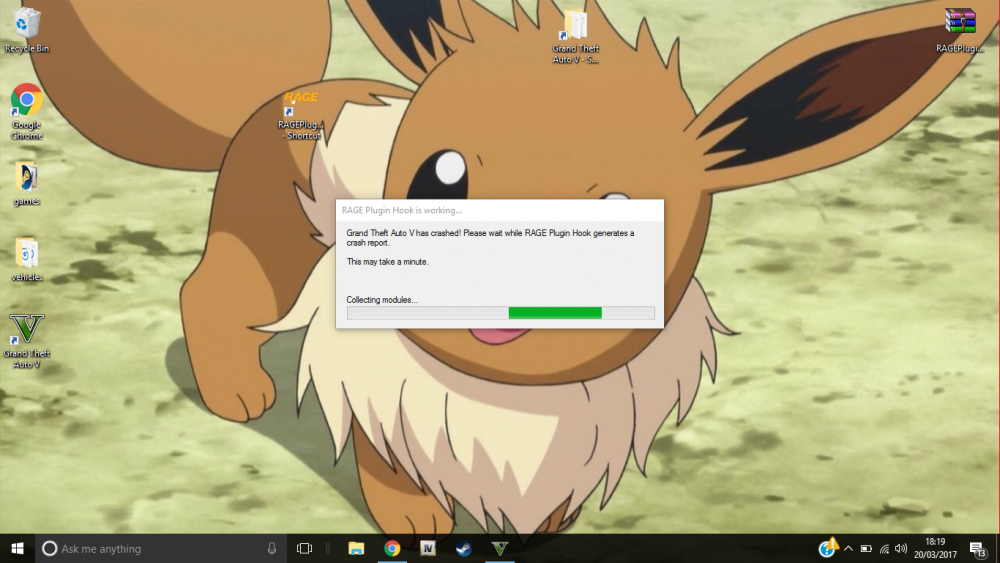The image size is (1000, 563).
Task: Select the Grand Theft Auto V folder shortcut
Action: click(575, 36)
